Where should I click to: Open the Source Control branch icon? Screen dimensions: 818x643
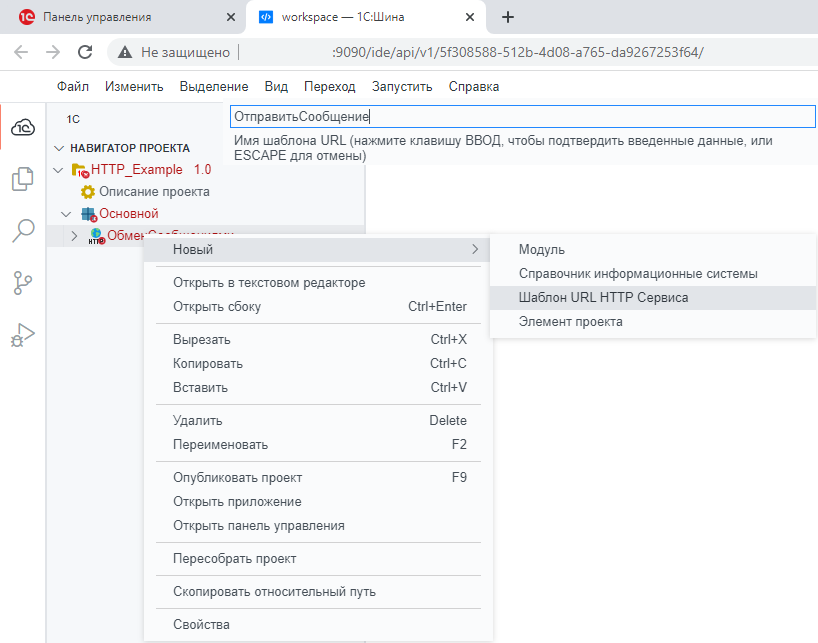[22, 283]
